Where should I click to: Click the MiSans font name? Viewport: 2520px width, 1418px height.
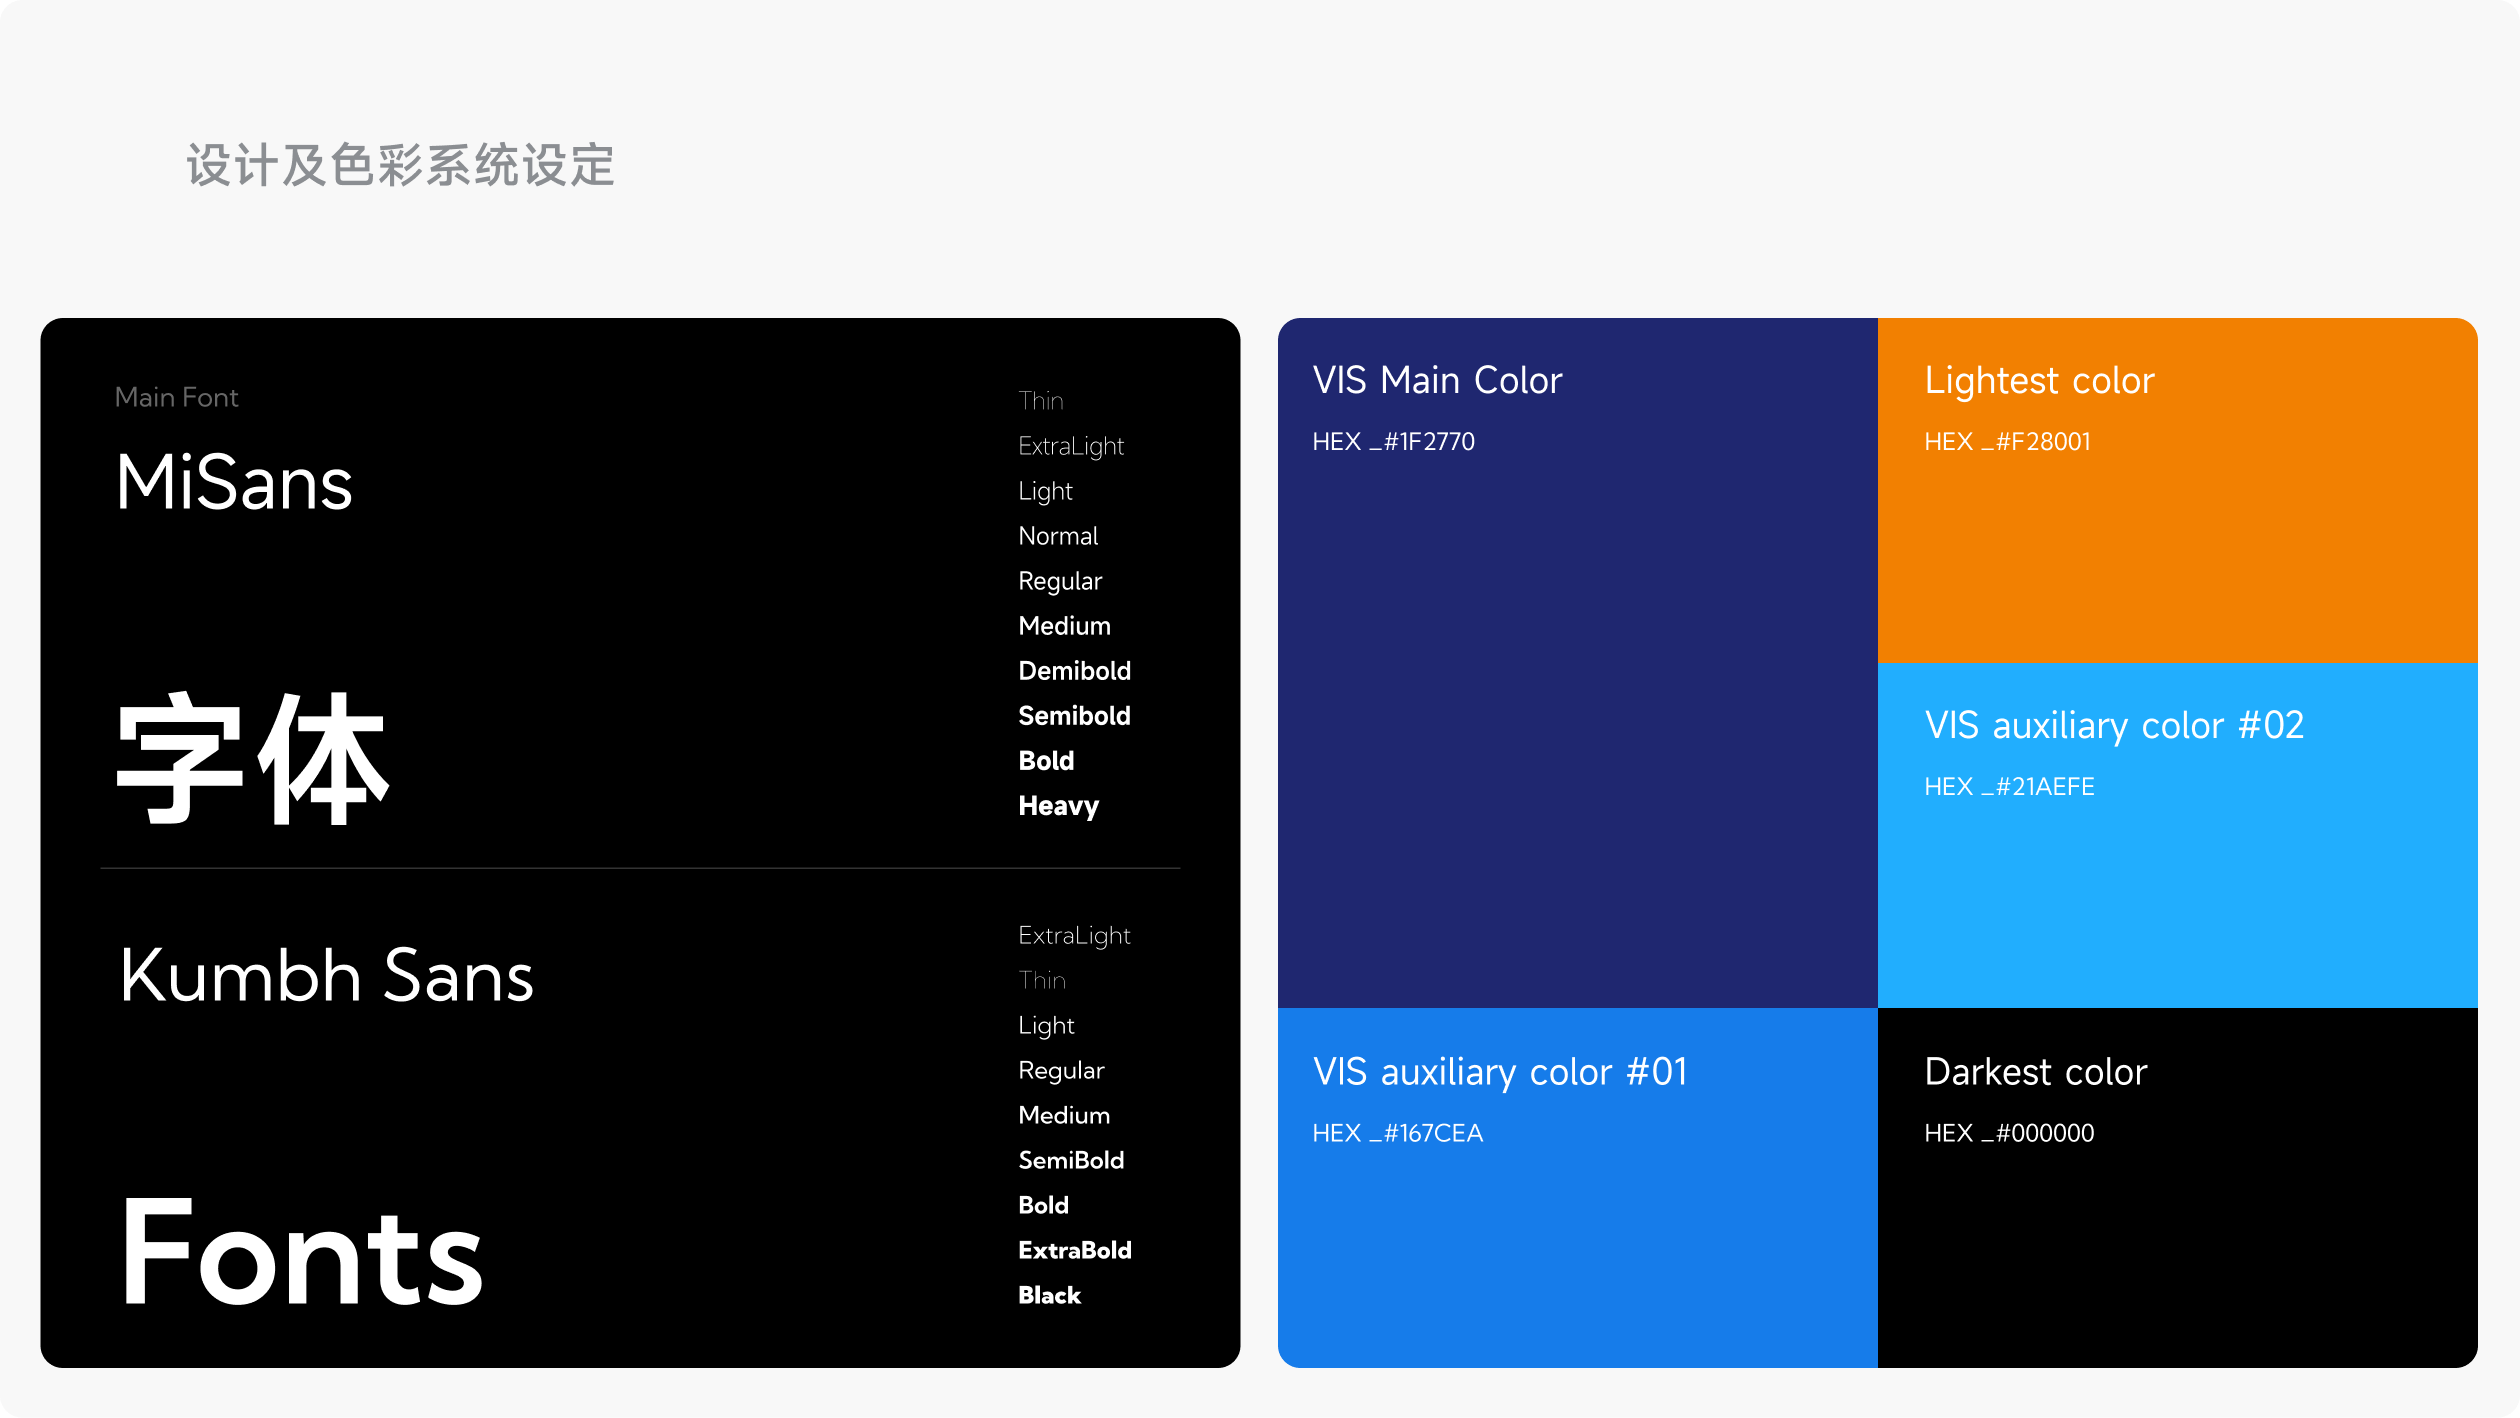click(234, 483)
